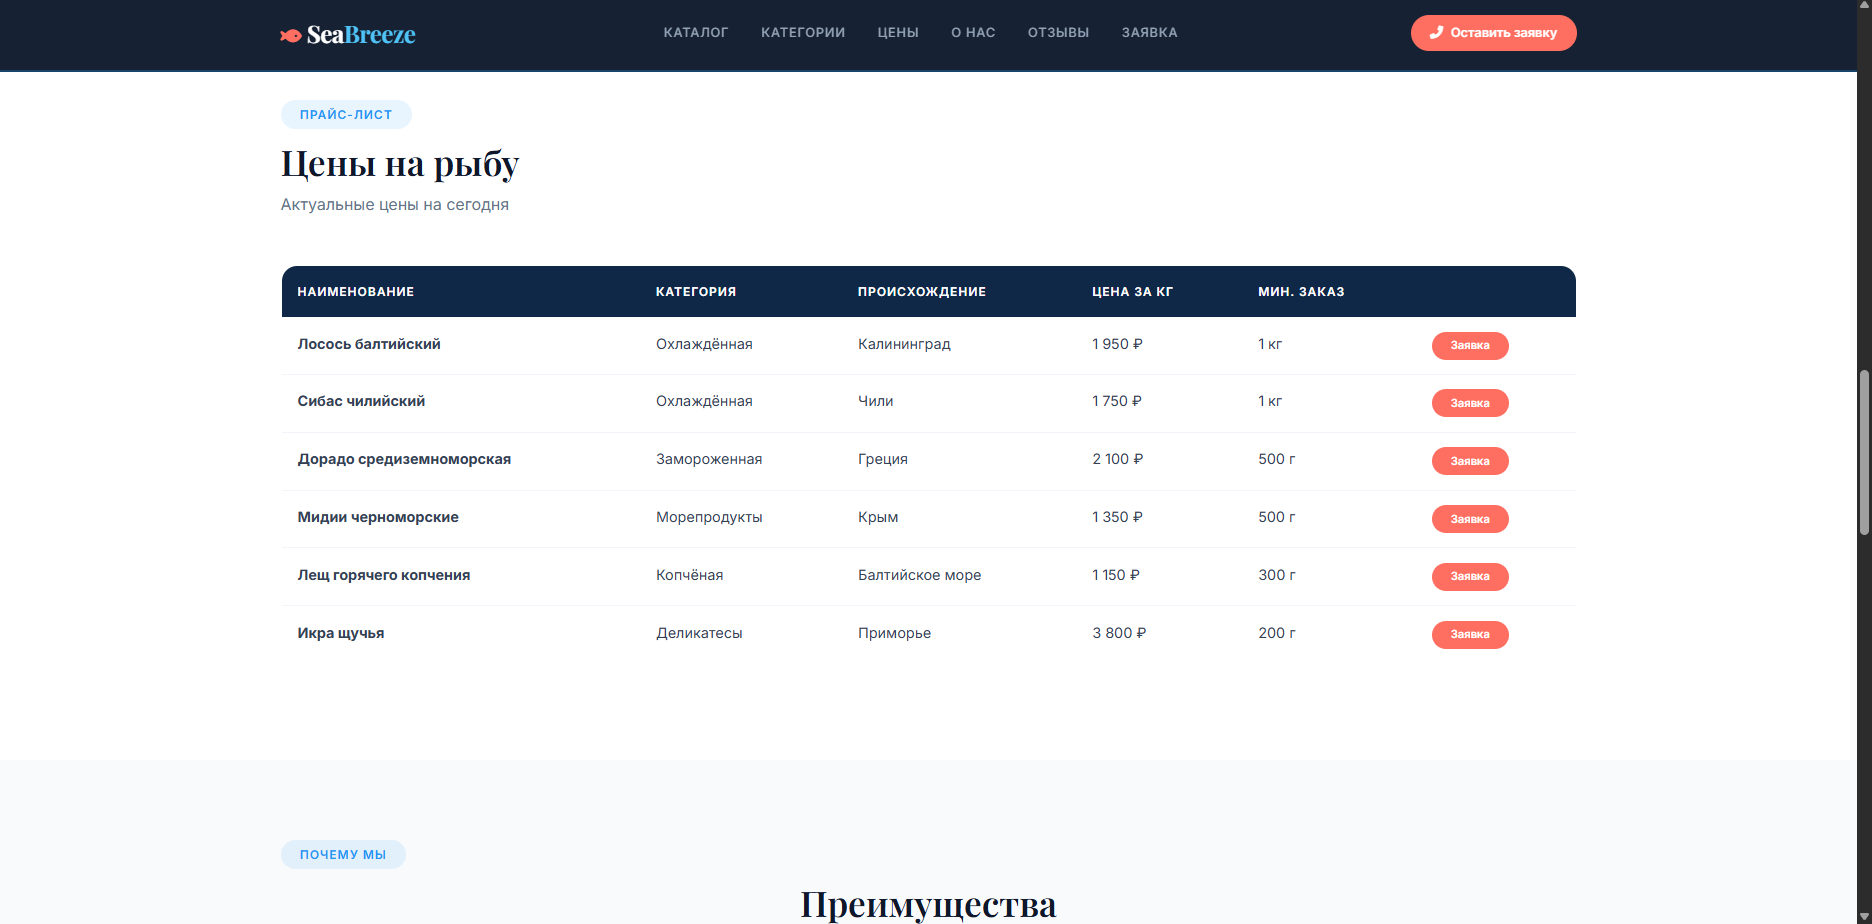The width and height of the screenshot is (1872, 924).
Task: Click the Наименование column header
Action: pyautogui.click(x=356, y=292)
